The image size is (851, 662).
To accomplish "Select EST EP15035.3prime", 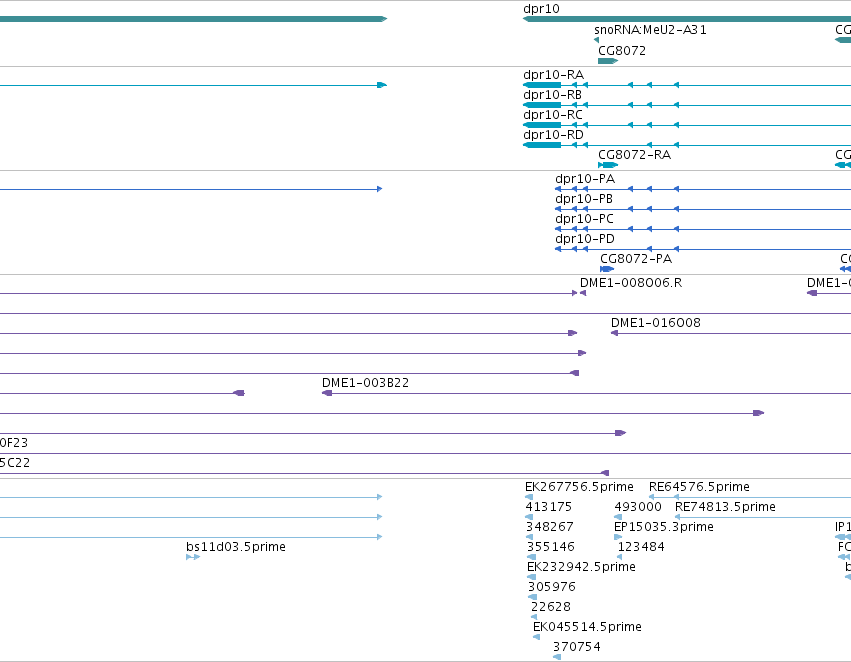I will pos(664,527).
